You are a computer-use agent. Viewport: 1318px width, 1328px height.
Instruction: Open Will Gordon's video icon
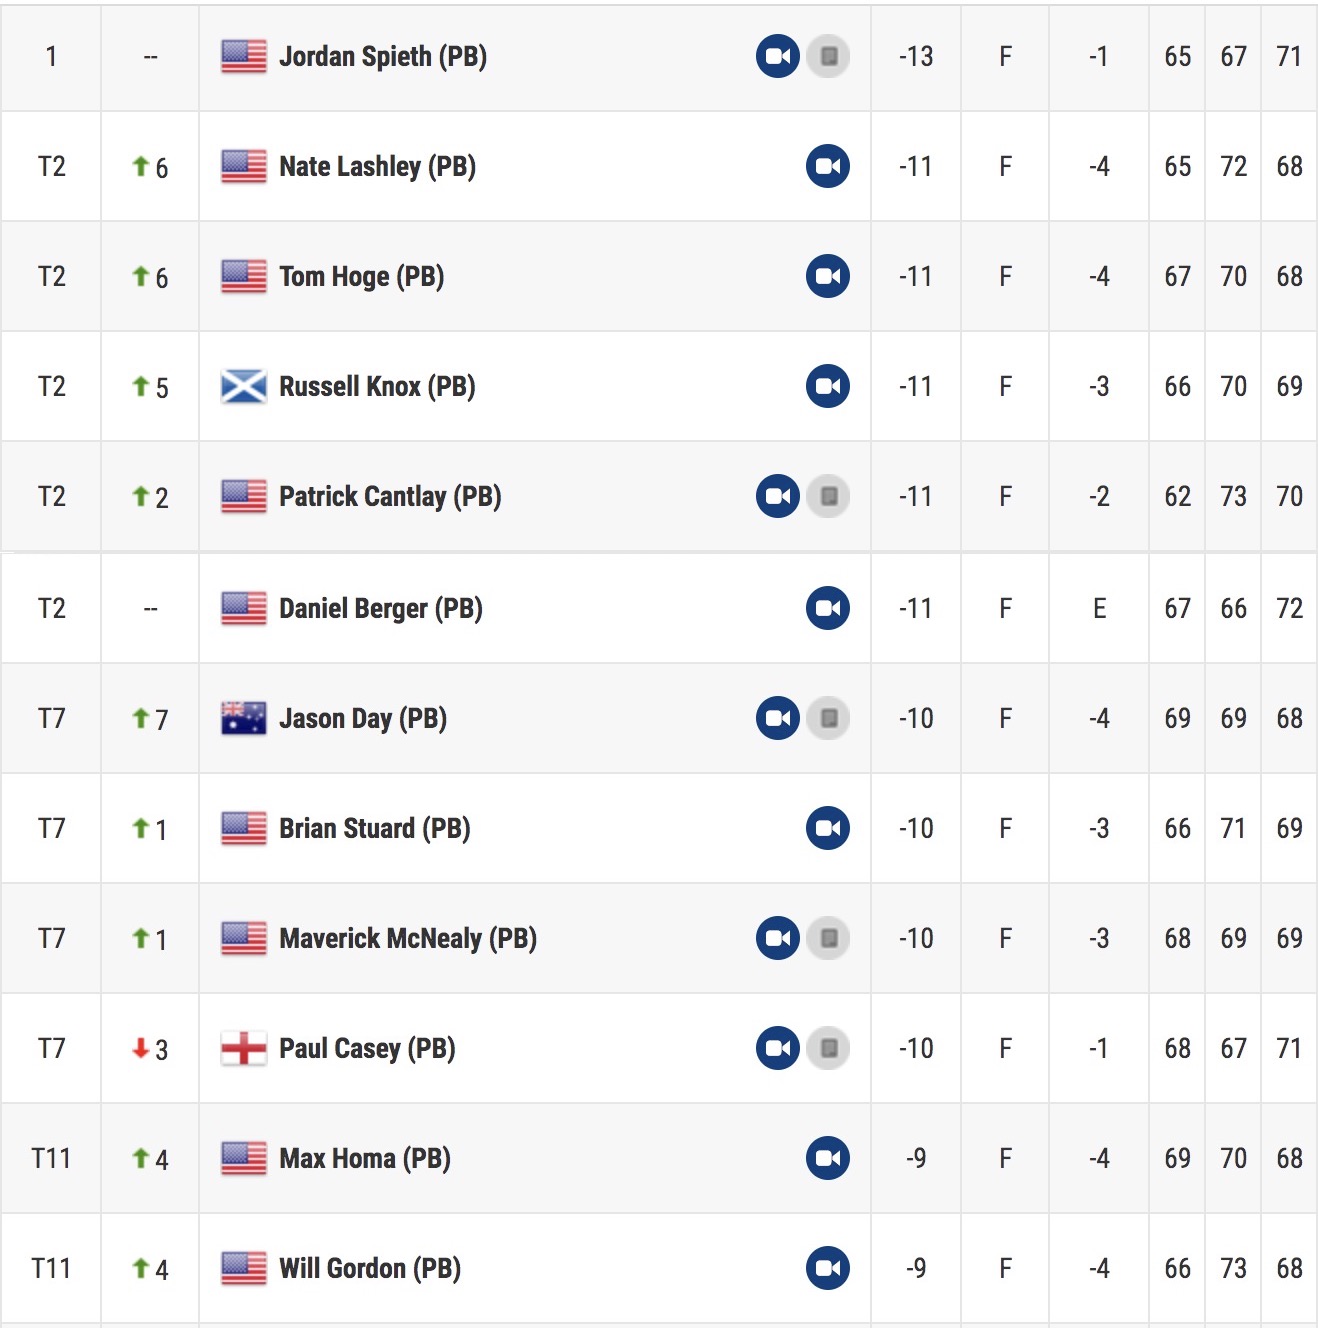(x=828, y=1268)
